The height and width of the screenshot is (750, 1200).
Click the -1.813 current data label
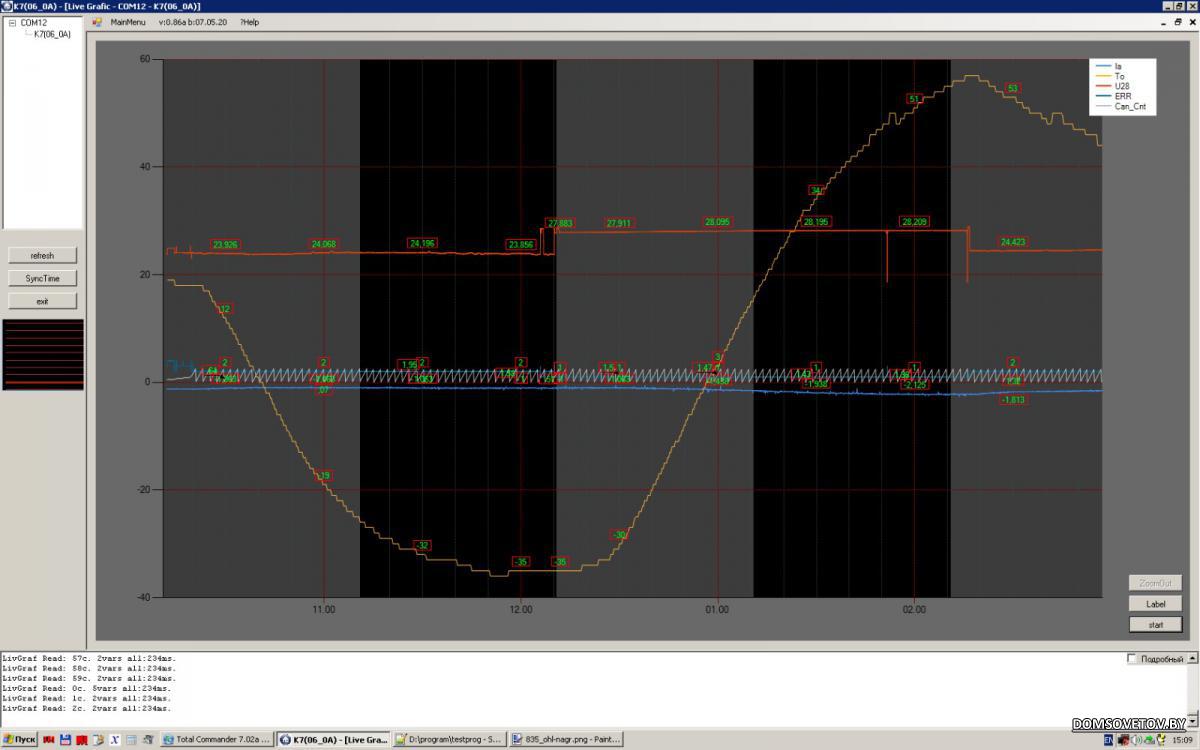[1012, 400]
